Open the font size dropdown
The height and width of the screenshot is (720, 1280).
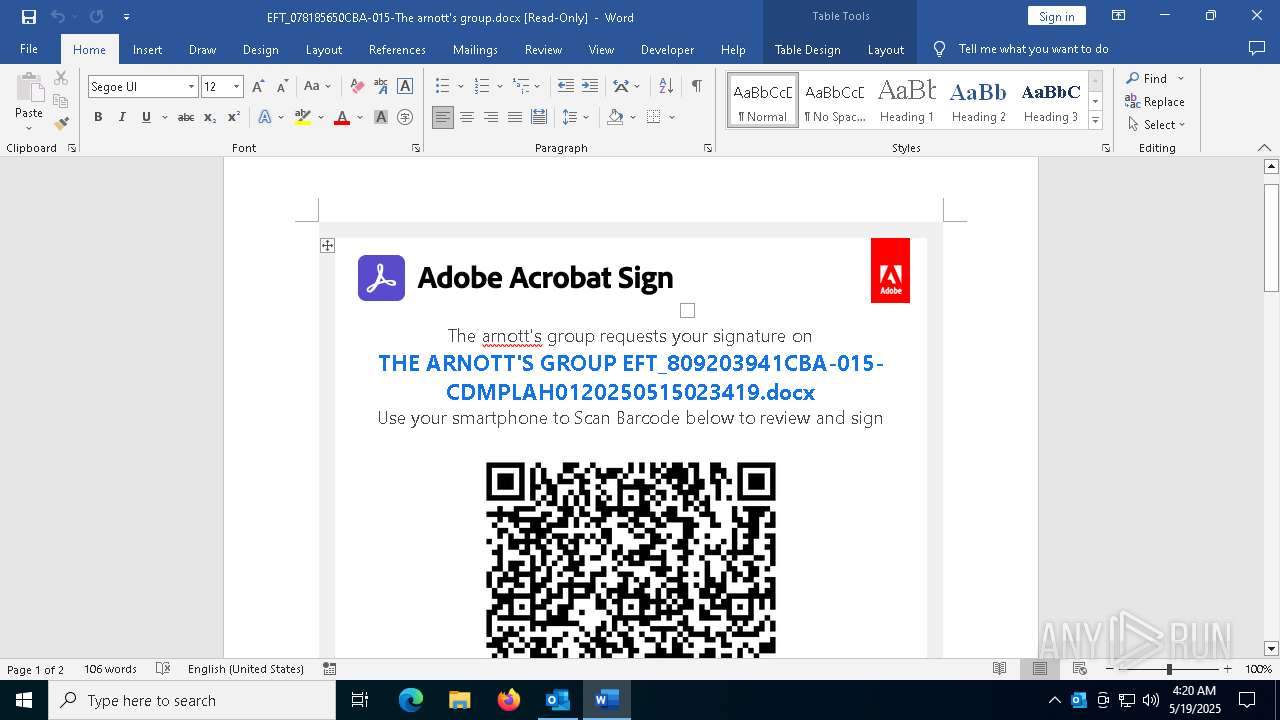coord(236,87)
